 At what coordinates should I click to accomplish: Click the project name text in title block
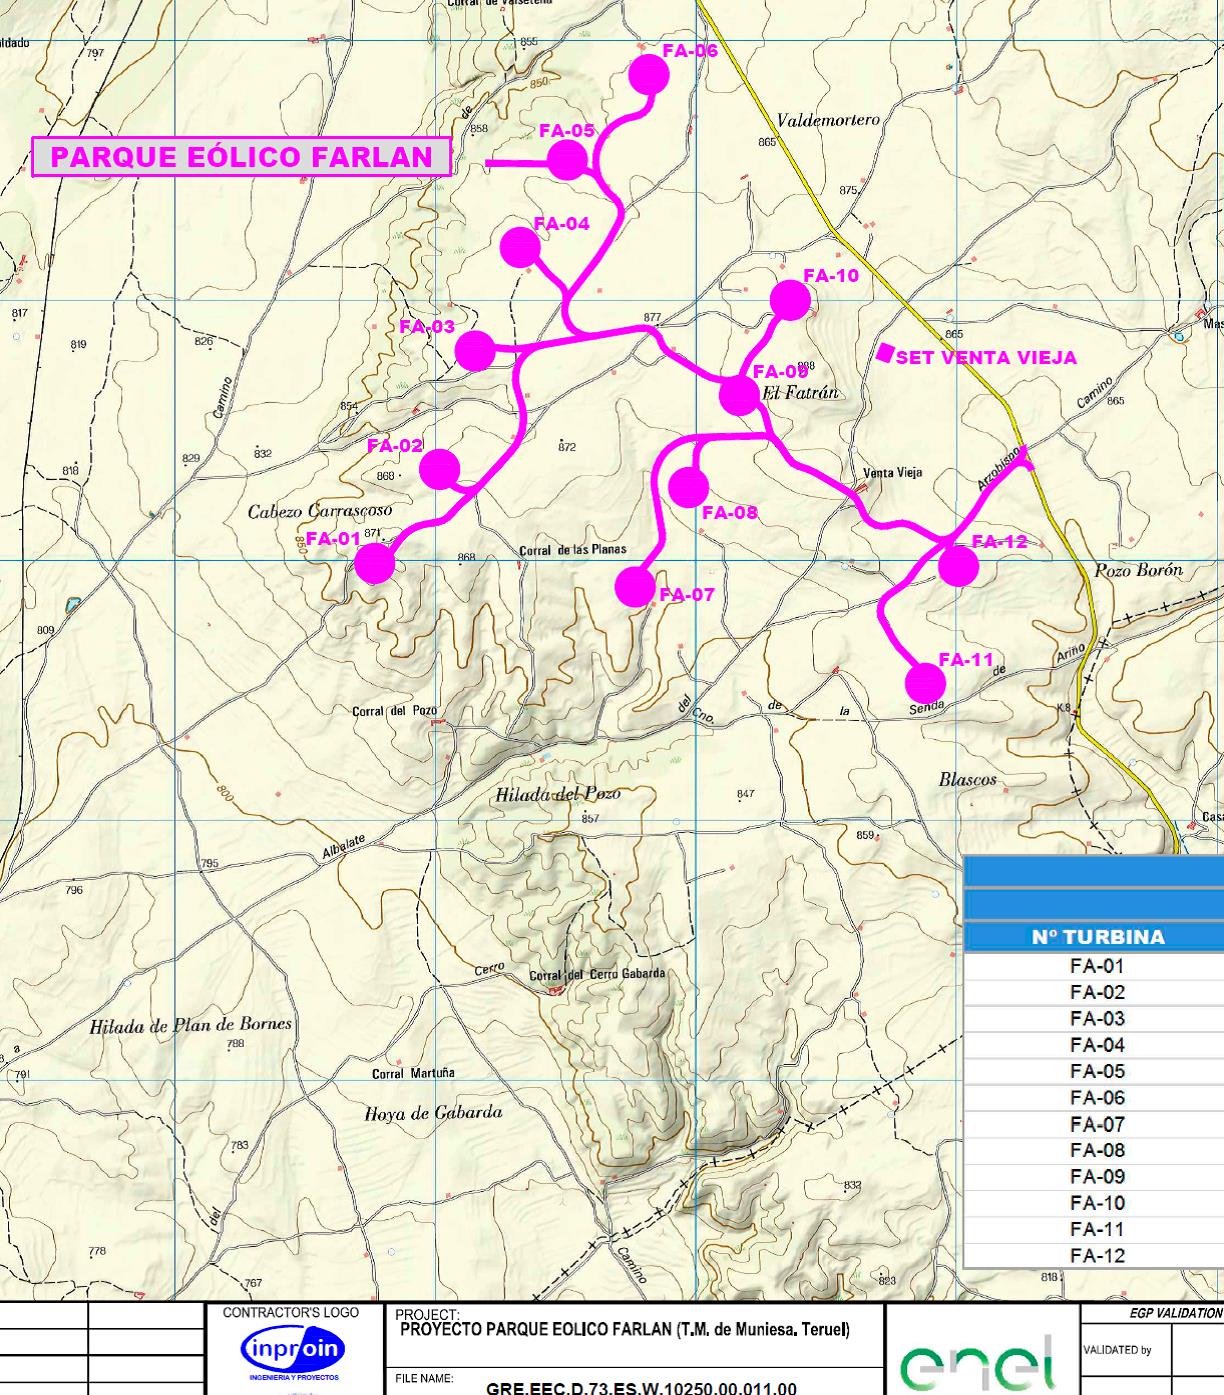click(624, 1330)
